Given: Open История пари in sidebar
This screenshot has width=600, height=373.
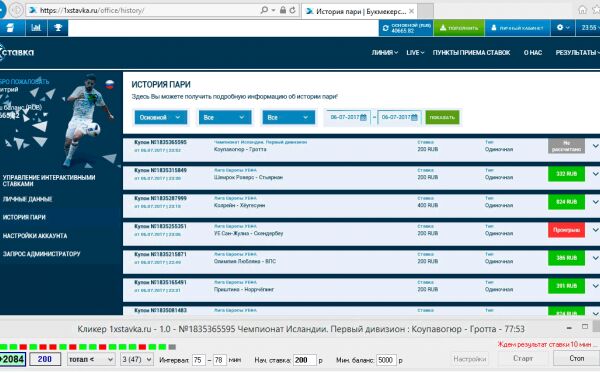Looking at the screenshot, I should (24, 217).
